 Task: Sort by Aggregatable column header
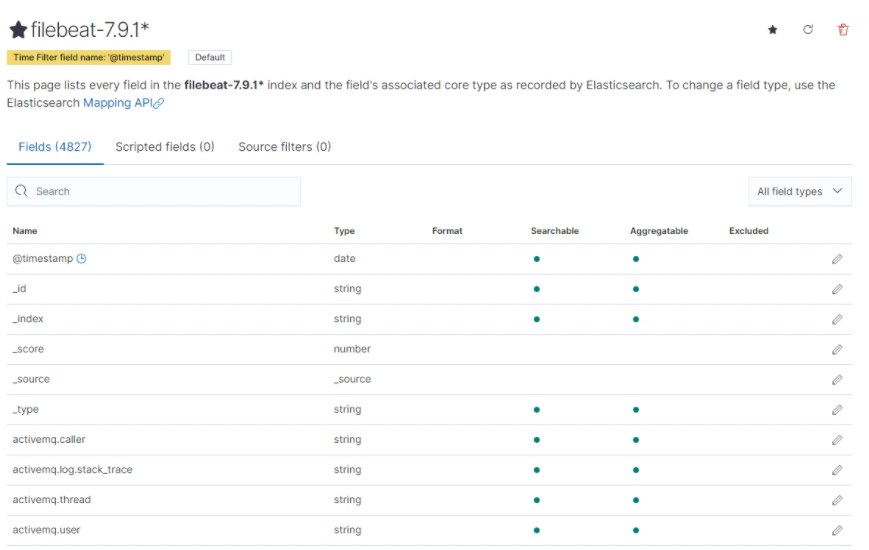click(x=659, y=231)
